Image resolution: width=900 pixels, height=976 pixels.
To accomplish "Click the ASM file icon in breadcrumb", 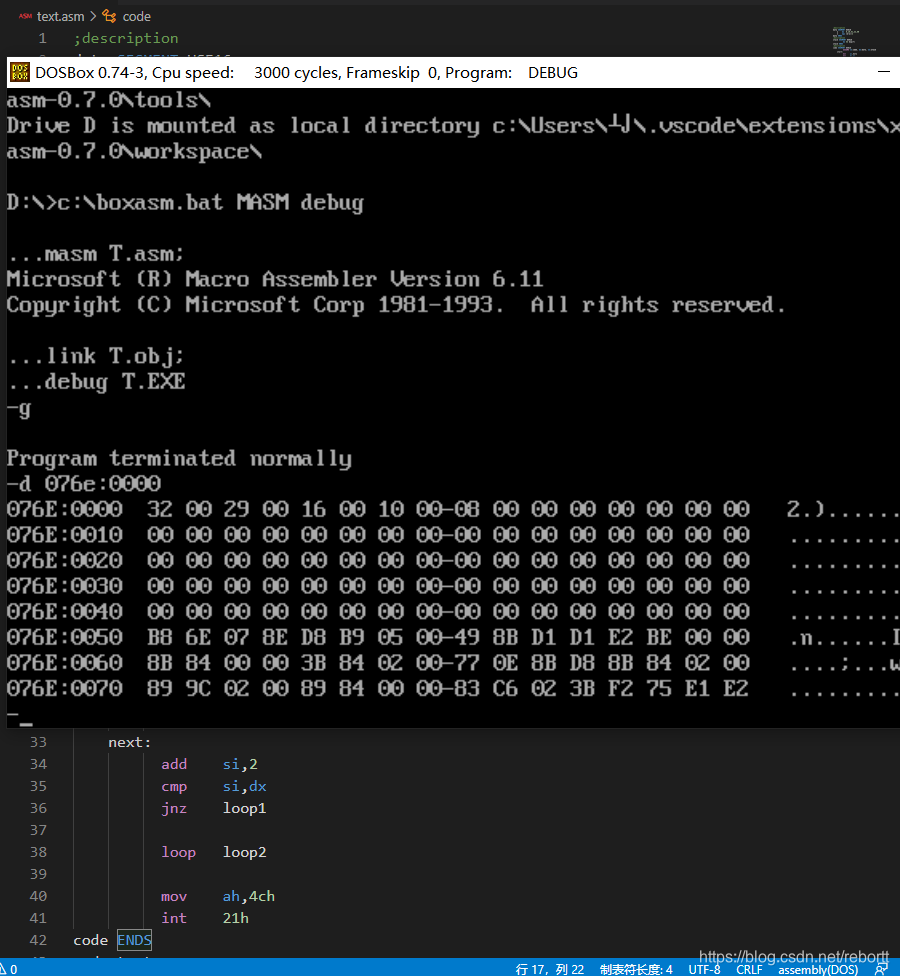I will tap(26, 16).
